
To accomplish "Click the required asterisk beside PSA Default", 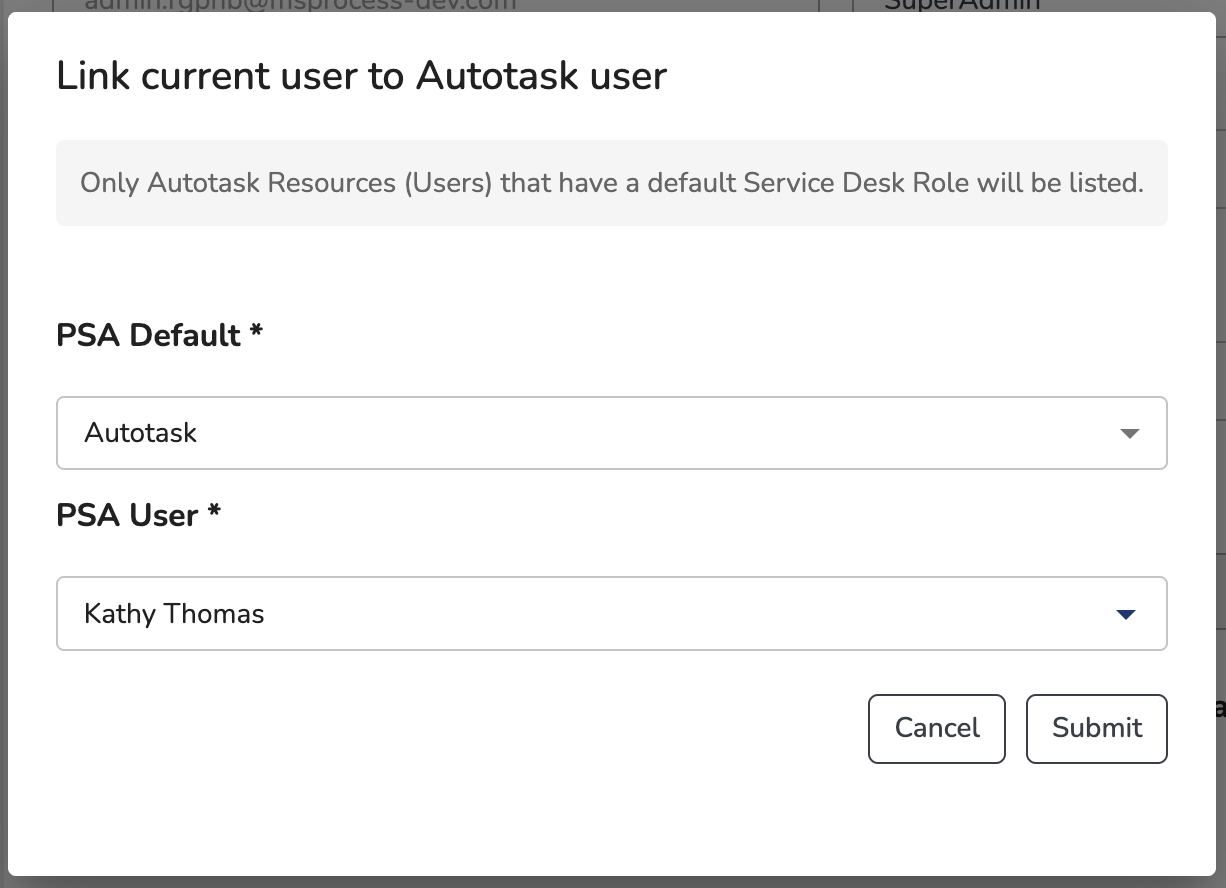I will [x=256, y=331].
